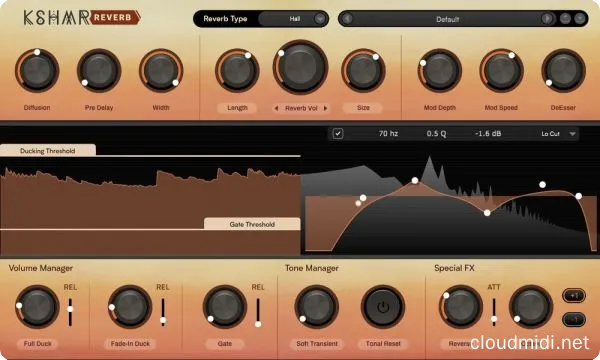Open the Reverb Type dropdown showing Hall
600x360 pixels.
click(x=293, y=19)
